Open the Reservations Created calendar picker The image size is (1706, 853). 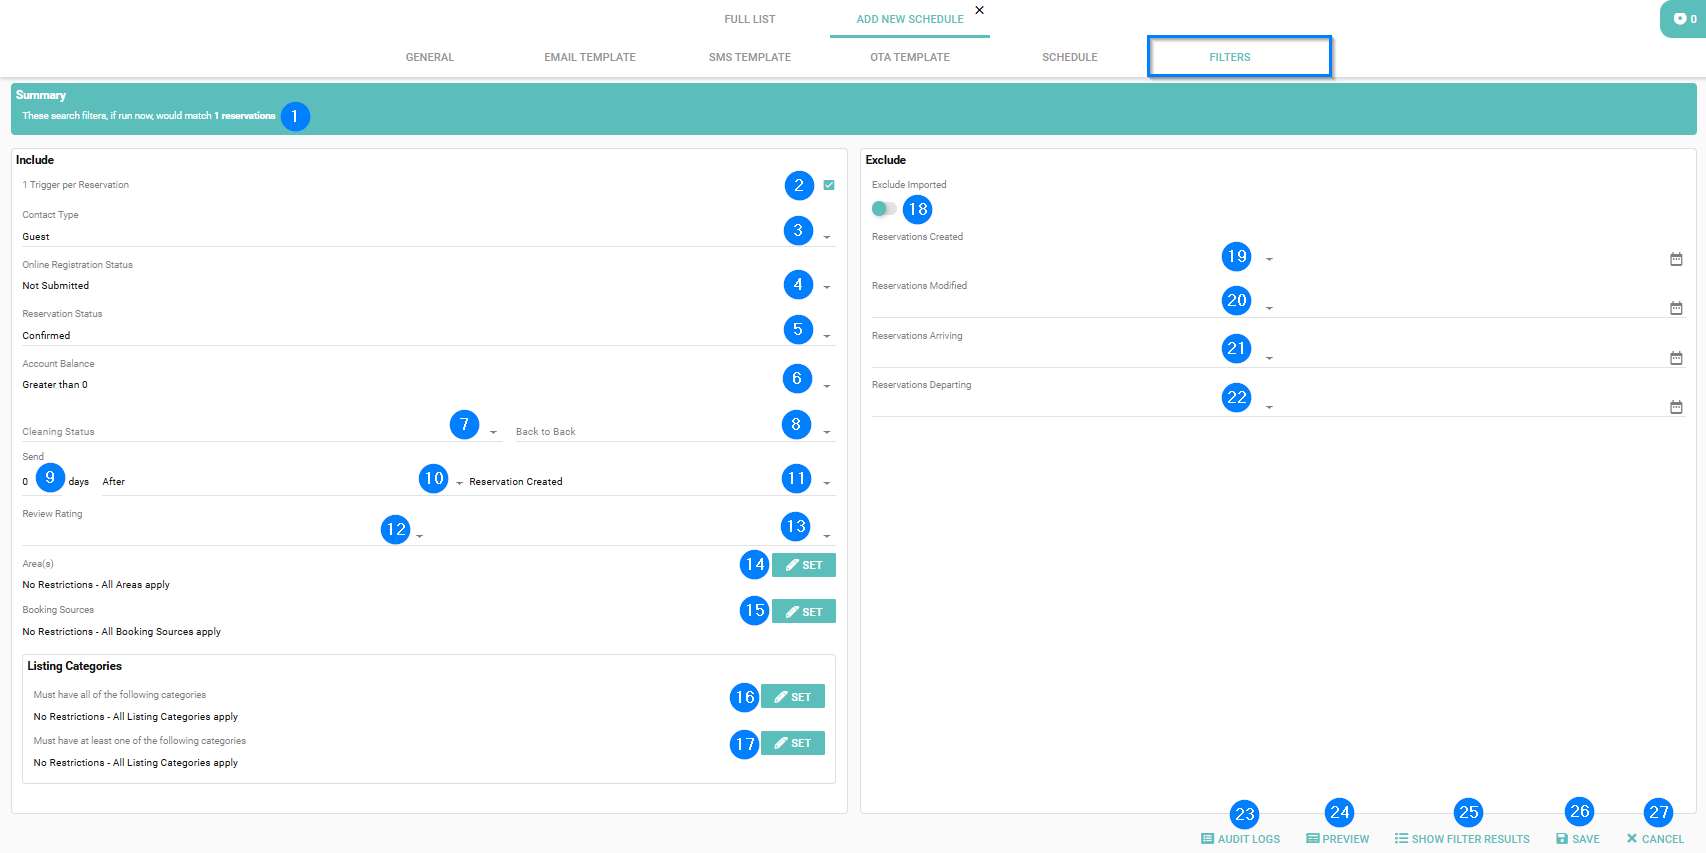1676,259
